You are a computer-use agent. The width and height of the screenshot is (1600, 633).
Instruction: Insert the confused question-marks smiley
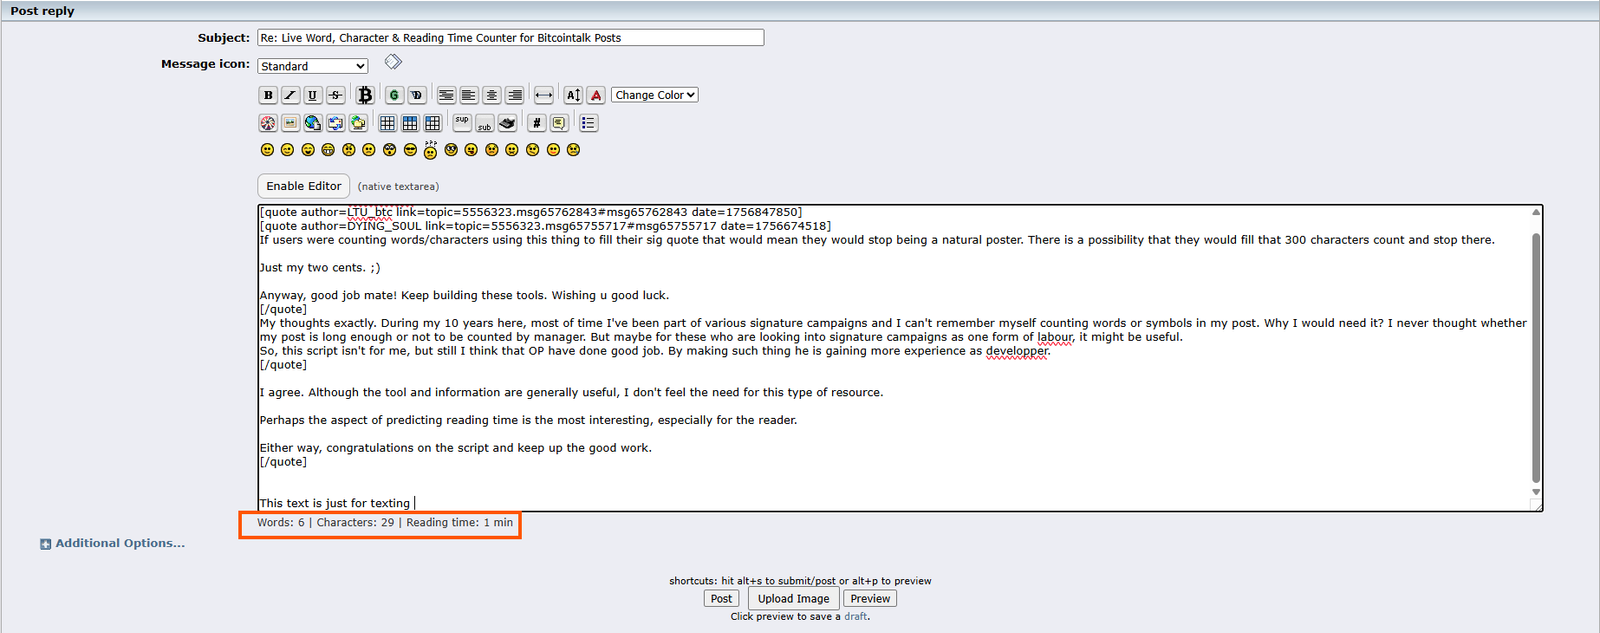click(430, 150)
